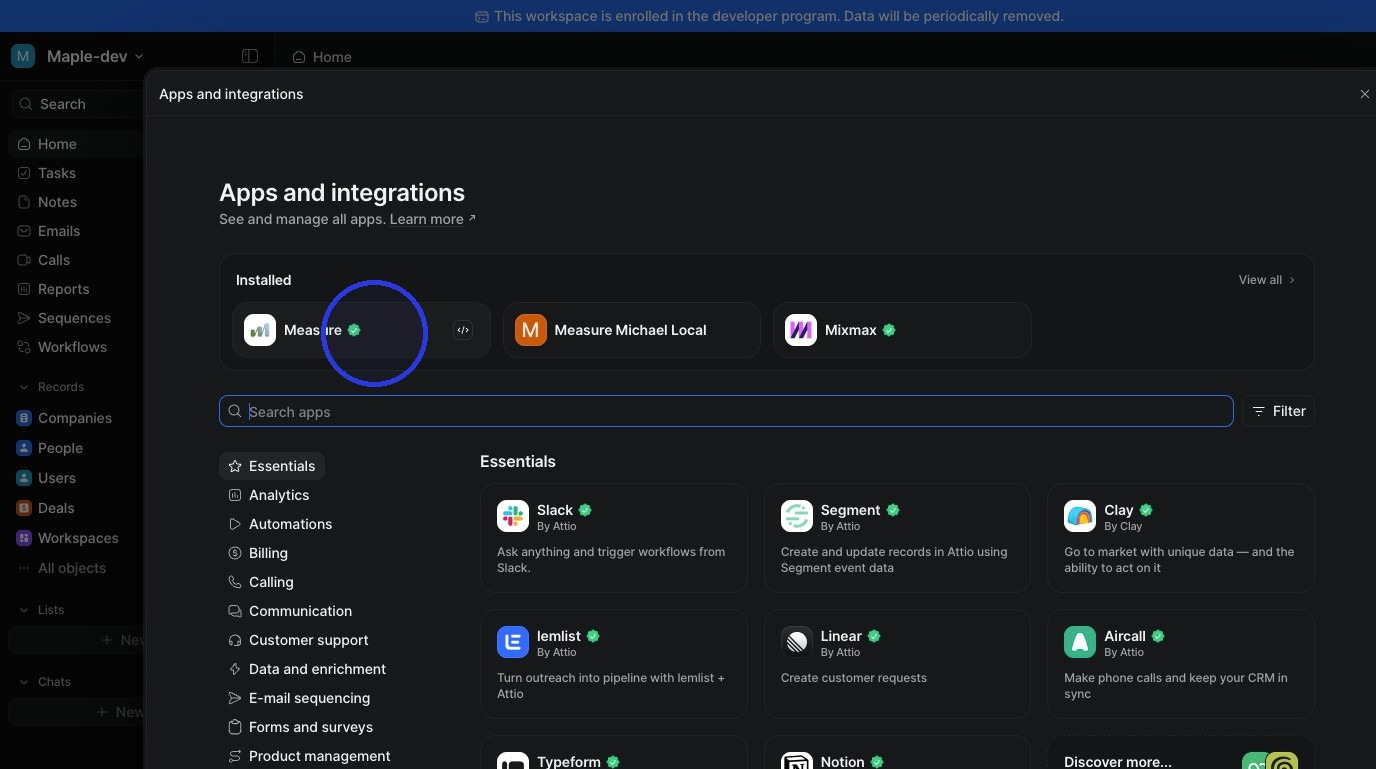The height and width of the screenshot is (769, 1376).
Task: Click the Maple-dev workspace avatar
Action: coord(23,56)
